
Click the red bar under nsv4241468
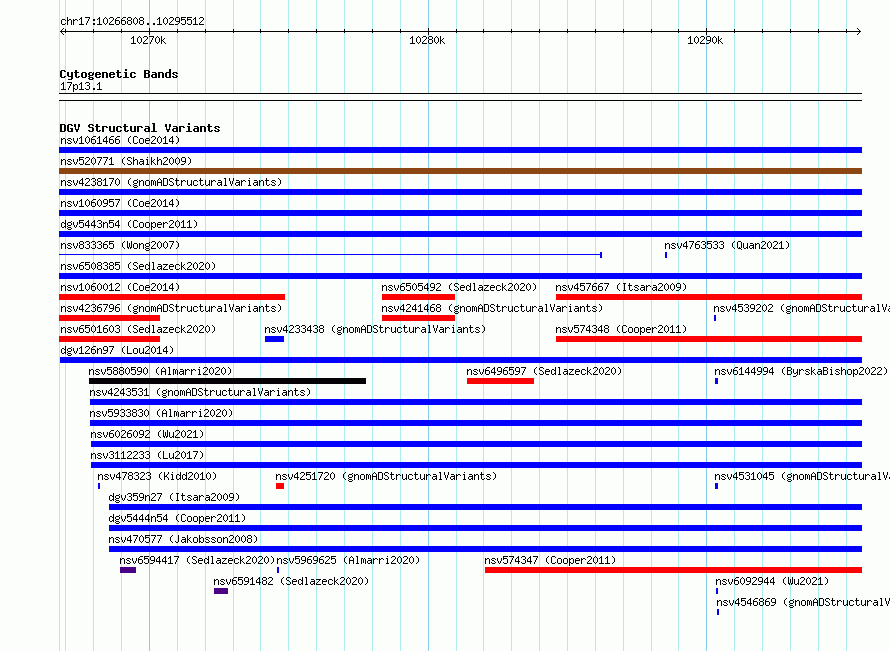tap(418, 318)
